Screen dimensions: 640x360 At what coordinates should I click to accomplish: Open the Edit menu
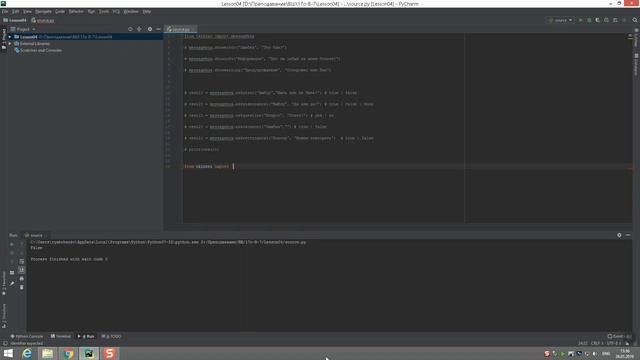pyautogui.click(x=16, y=11)
